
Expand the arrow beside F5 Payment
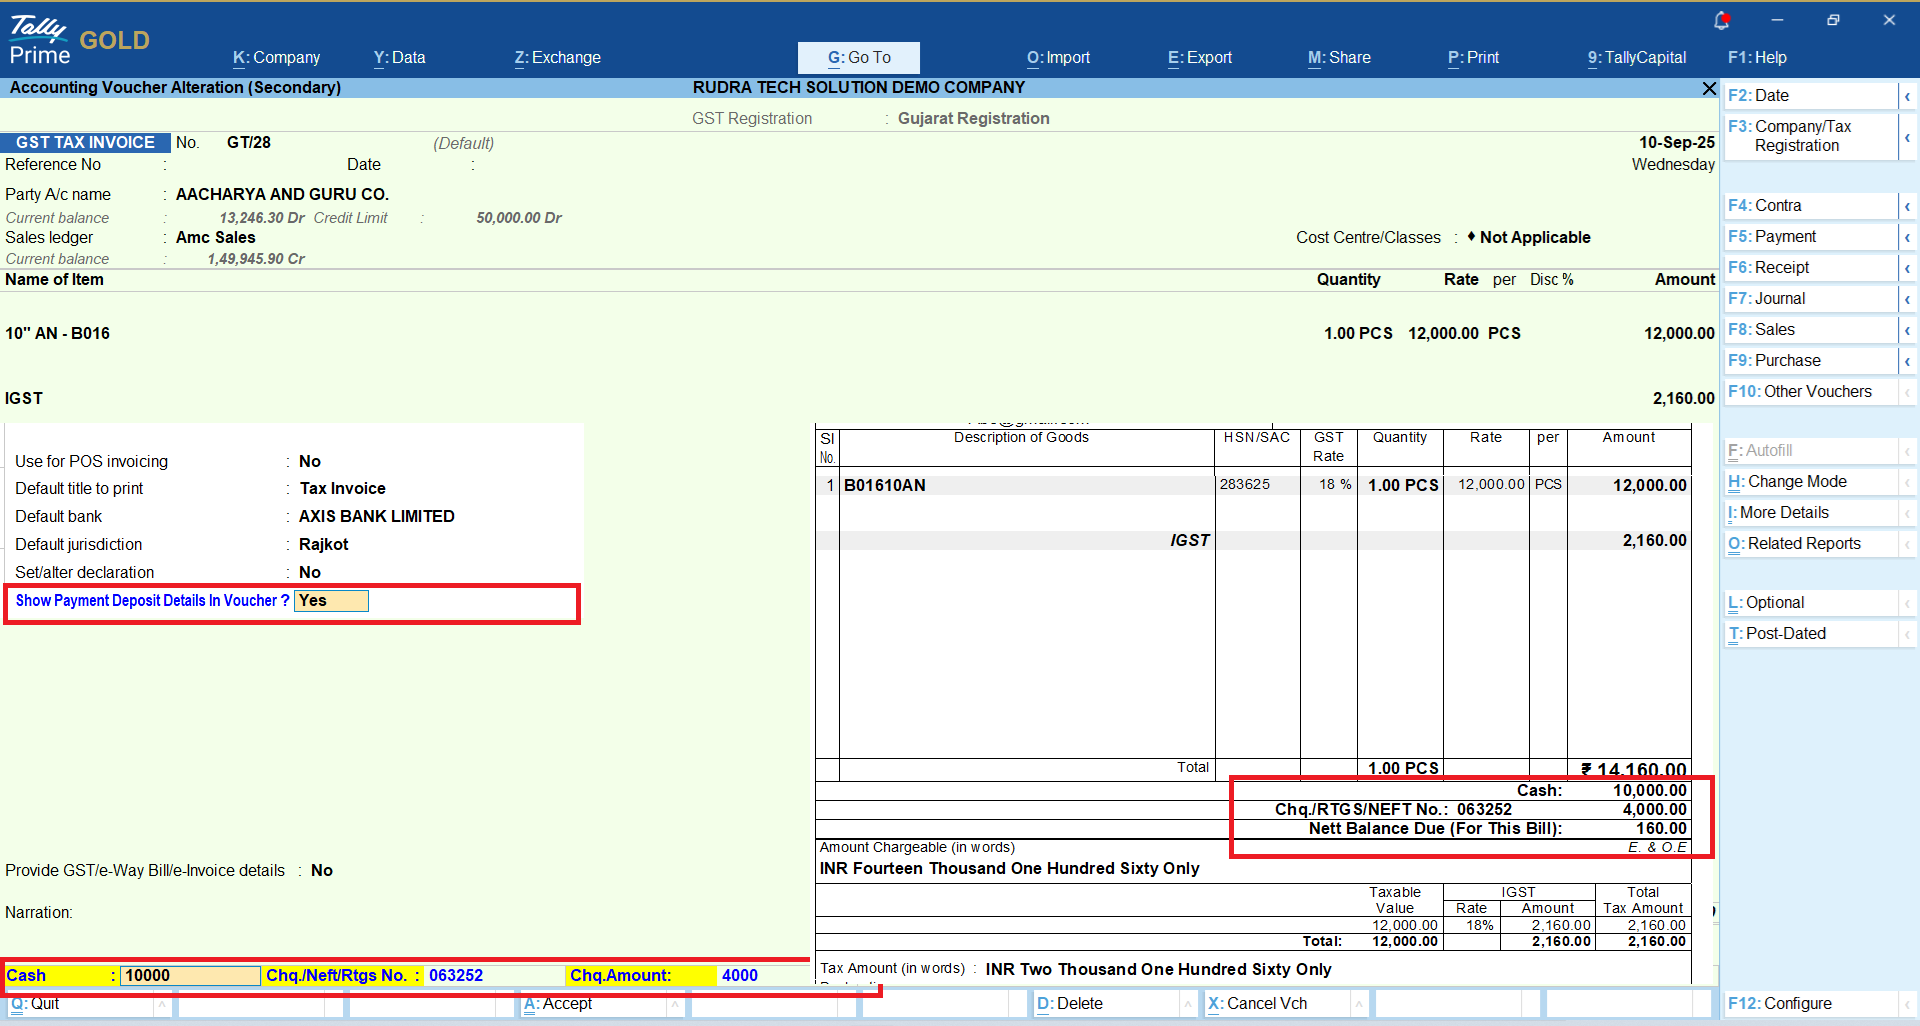click(x=1907, y=237)
